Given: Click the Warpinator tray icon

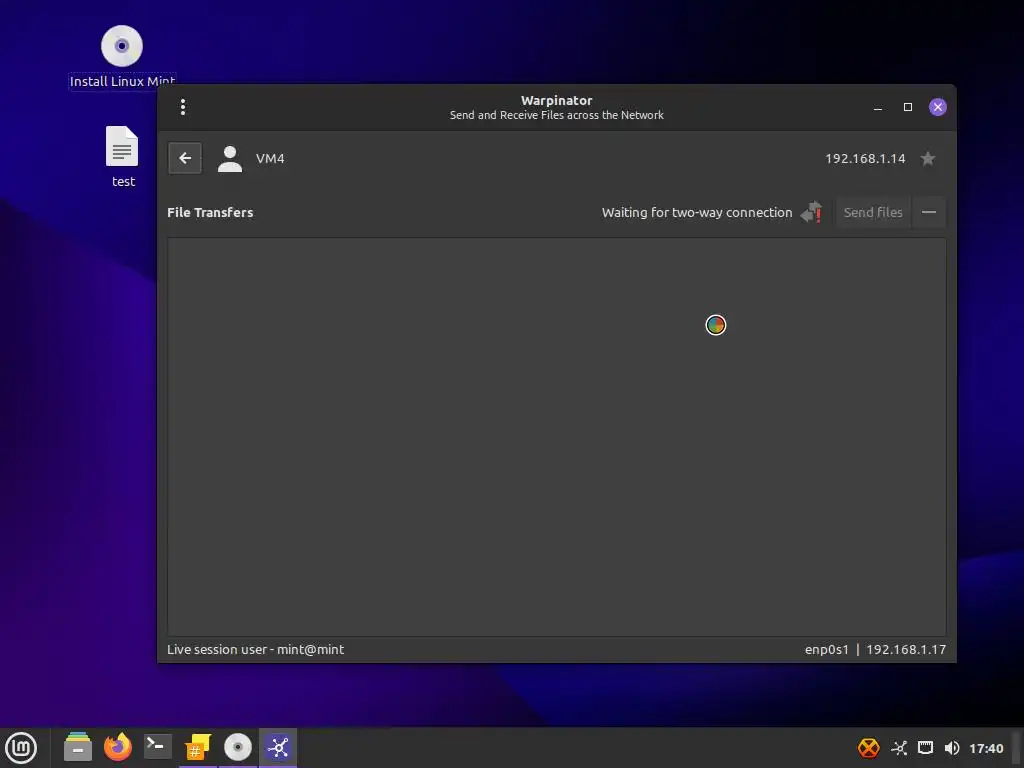Looking at the screenshot, I should click(x=899, y=748).
